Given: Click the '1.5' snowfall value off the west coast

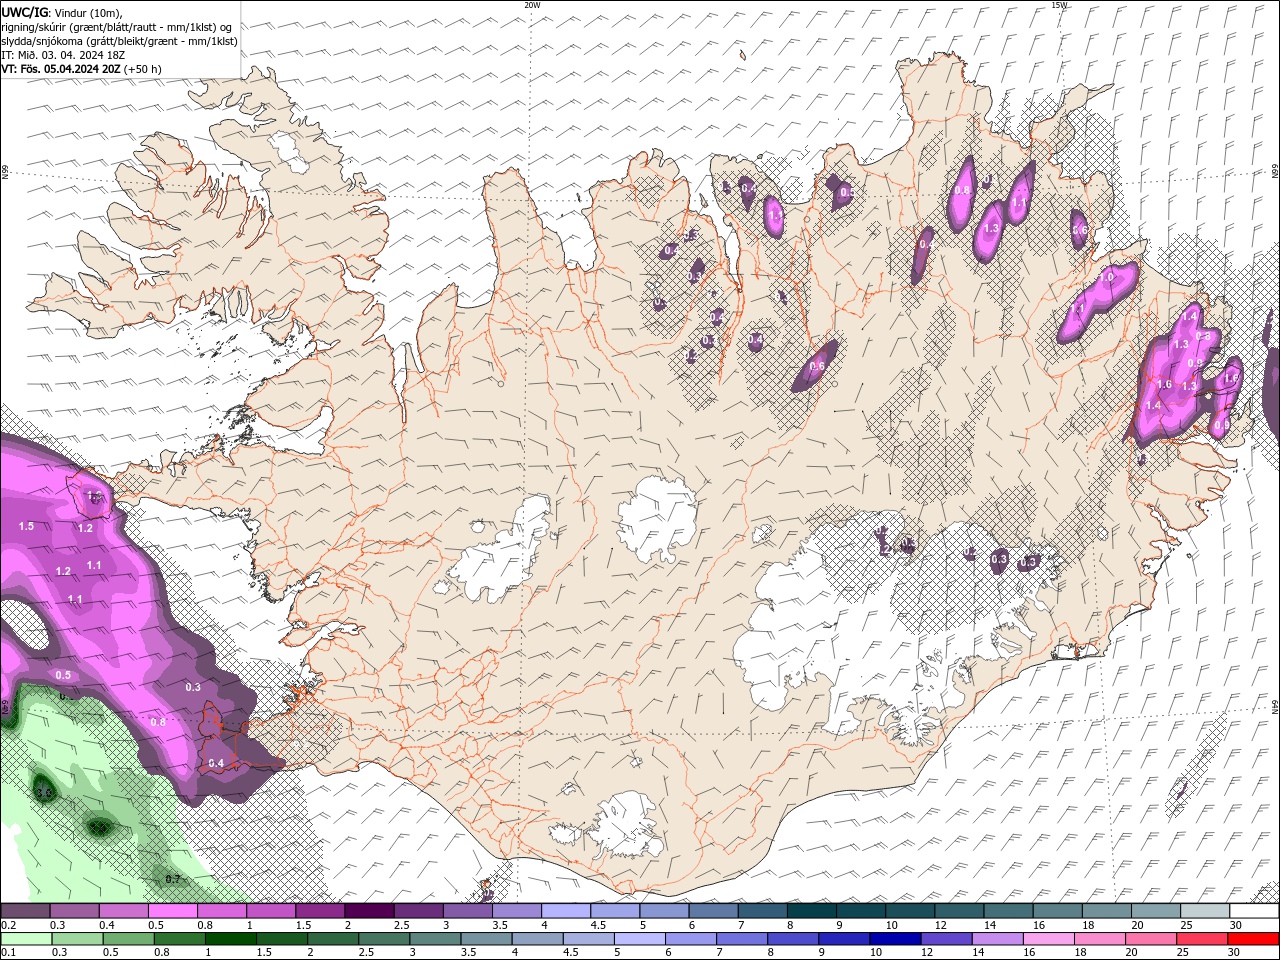Looking at the screenshot, I should pyautogui.click(x=26, y=526).
